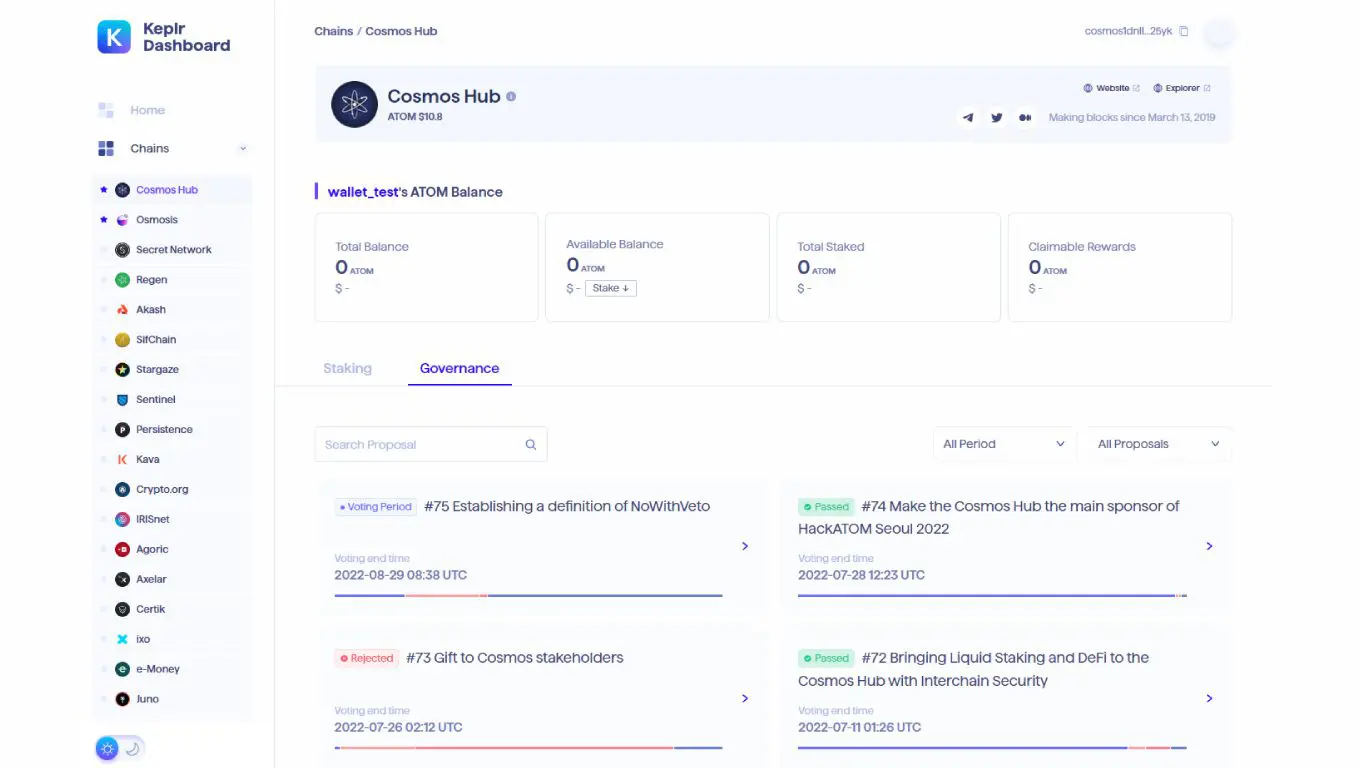Open the All Period dropdown
This screenshot has height=768, width=1360.
1004,444
